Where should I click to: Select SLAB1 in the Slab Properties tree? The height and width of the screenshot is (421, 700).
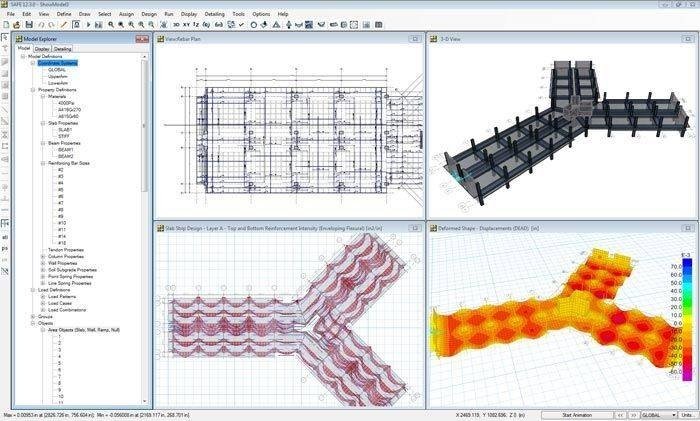click(65, 130)
